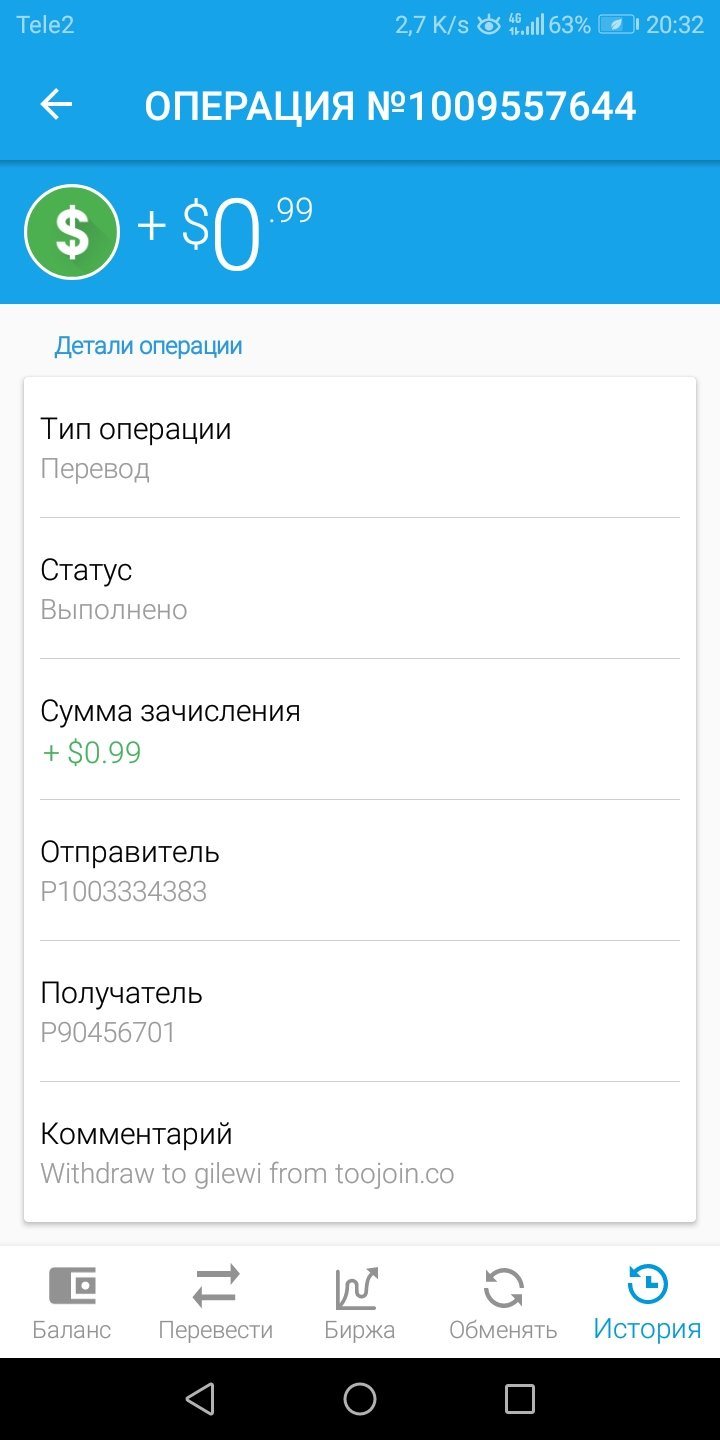Switch to the Биржа tab label
The height and width of the screenshot is (1440, 720).
[360, 1330]
